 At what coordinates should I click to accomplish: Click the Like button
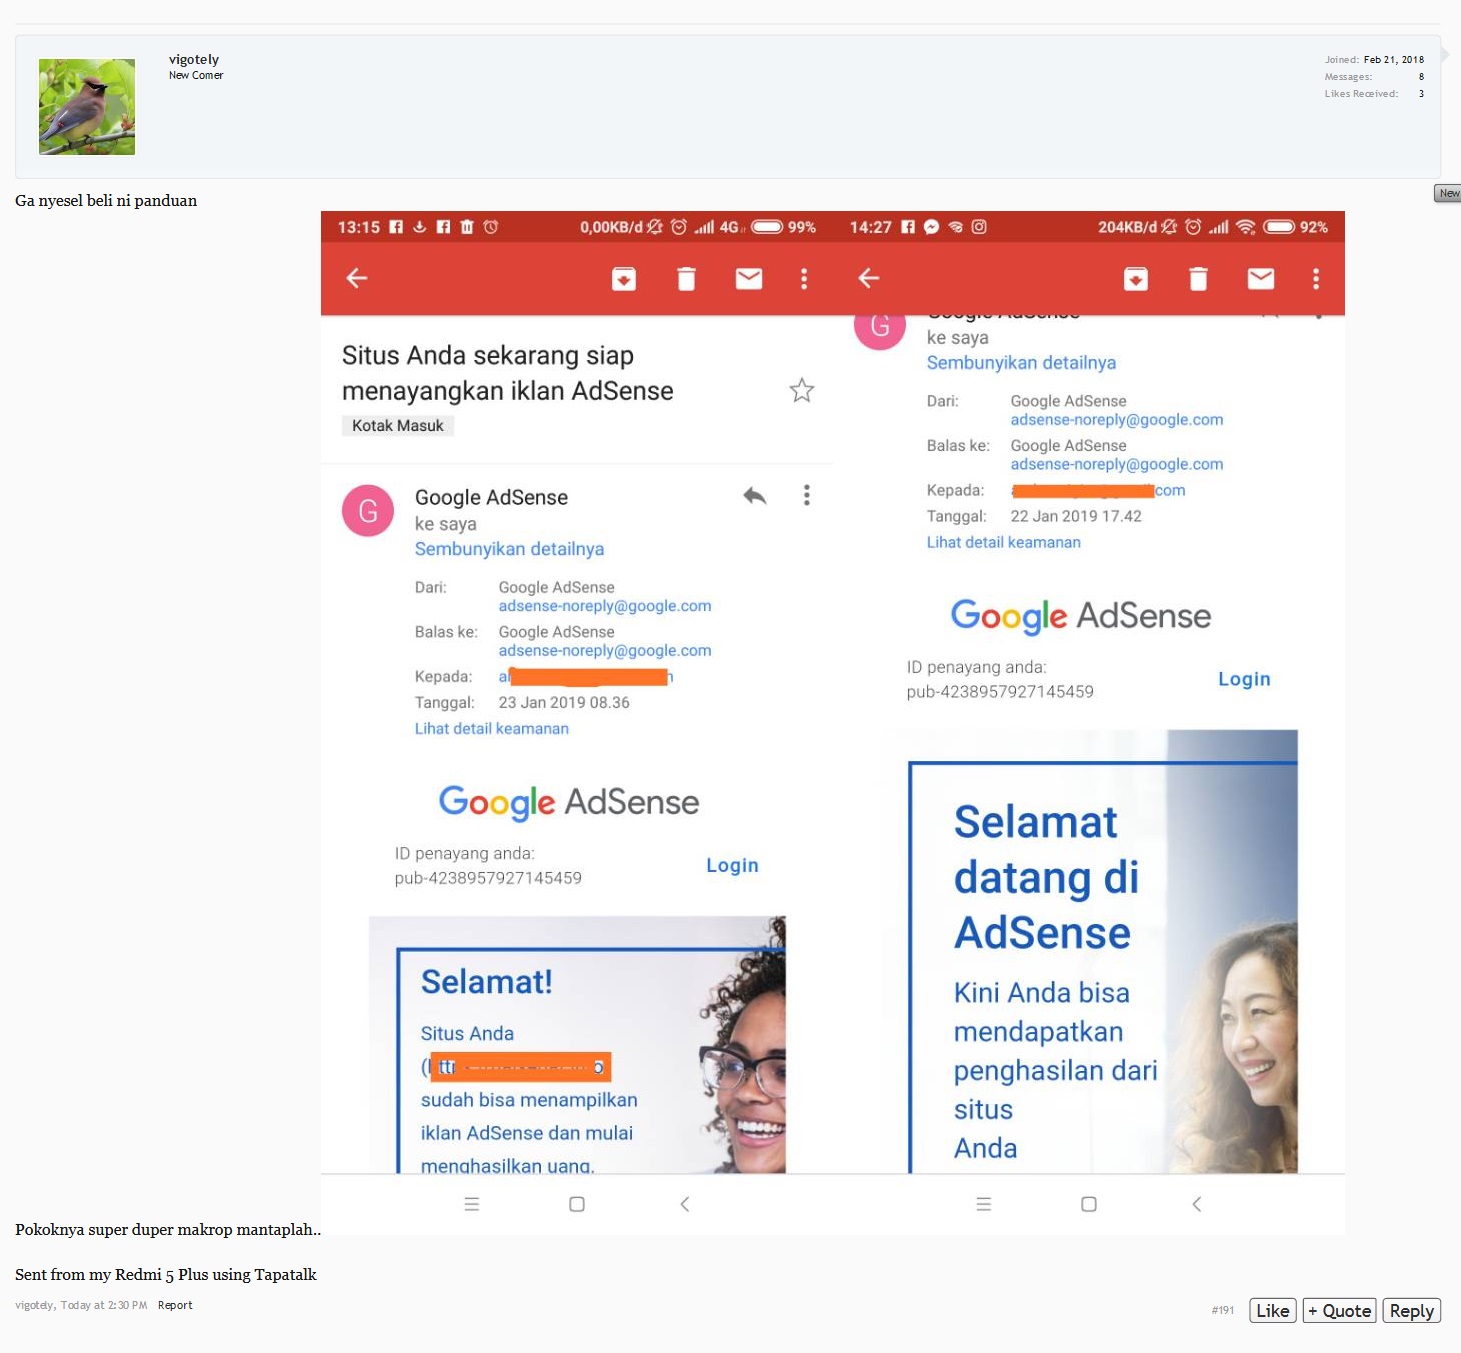[x=1273, y=1311]
